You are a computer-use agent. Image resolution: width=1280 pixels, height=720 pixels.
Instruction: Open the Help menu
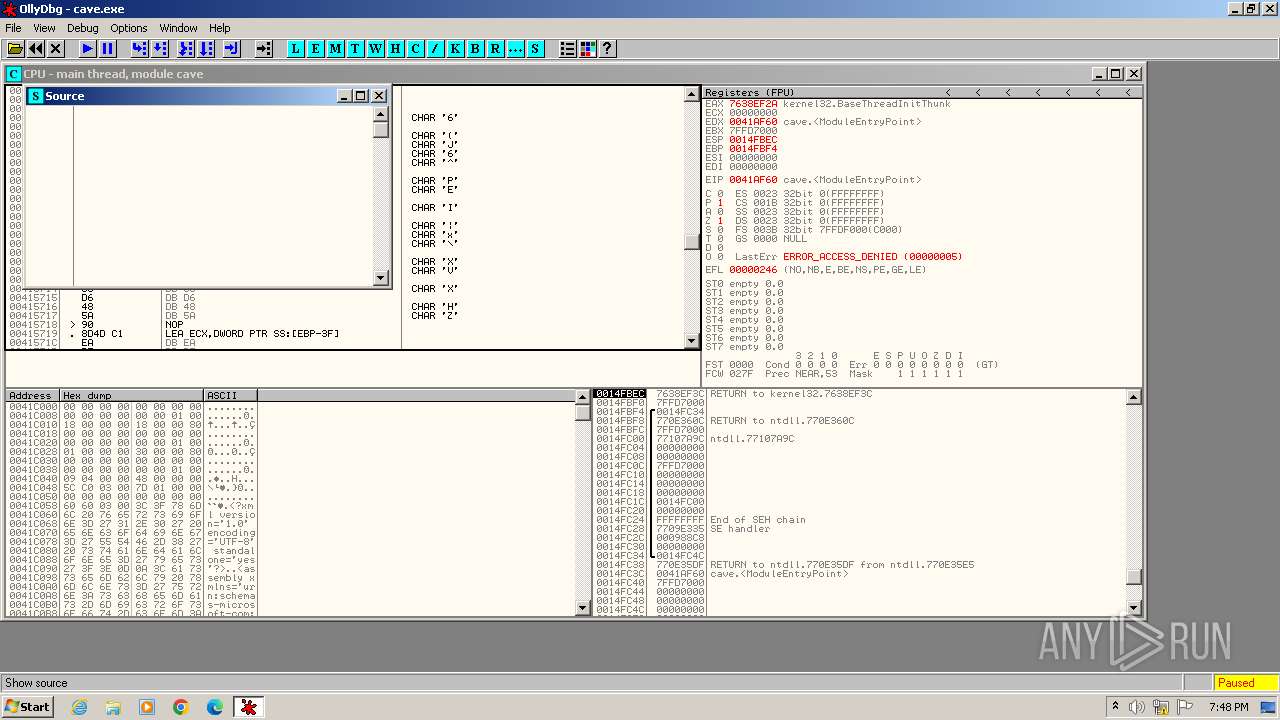[x=220, y=28]
